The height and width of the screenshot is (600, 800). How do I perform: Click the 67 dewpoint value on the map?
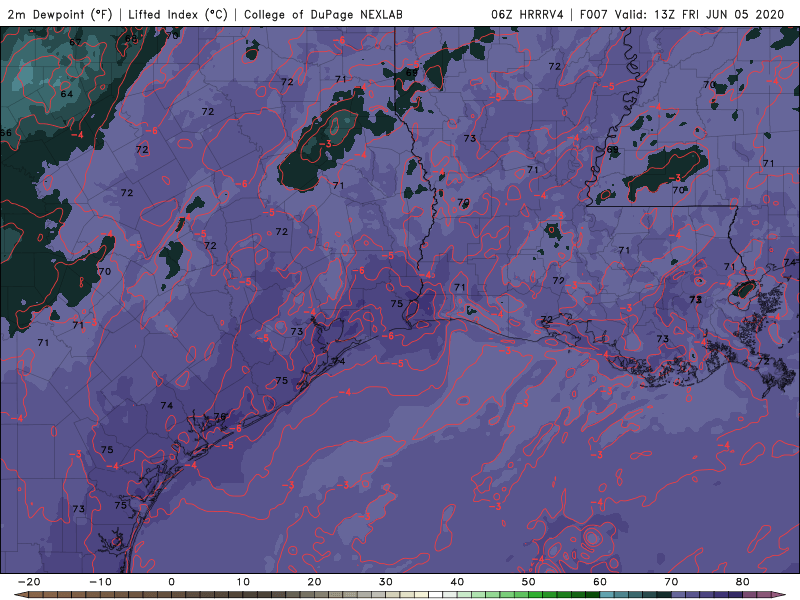coord(75,42)
